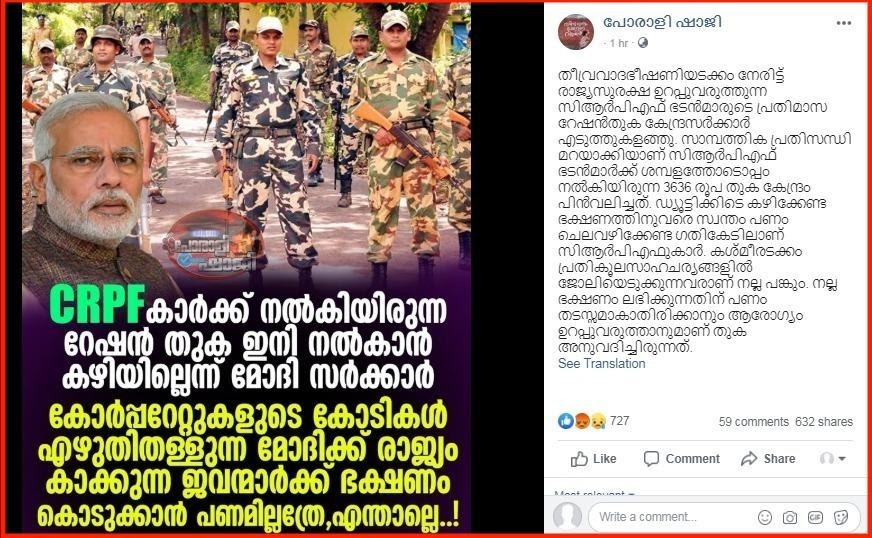
Task: Click the Share arrow icon
Action: coord(749,459)
